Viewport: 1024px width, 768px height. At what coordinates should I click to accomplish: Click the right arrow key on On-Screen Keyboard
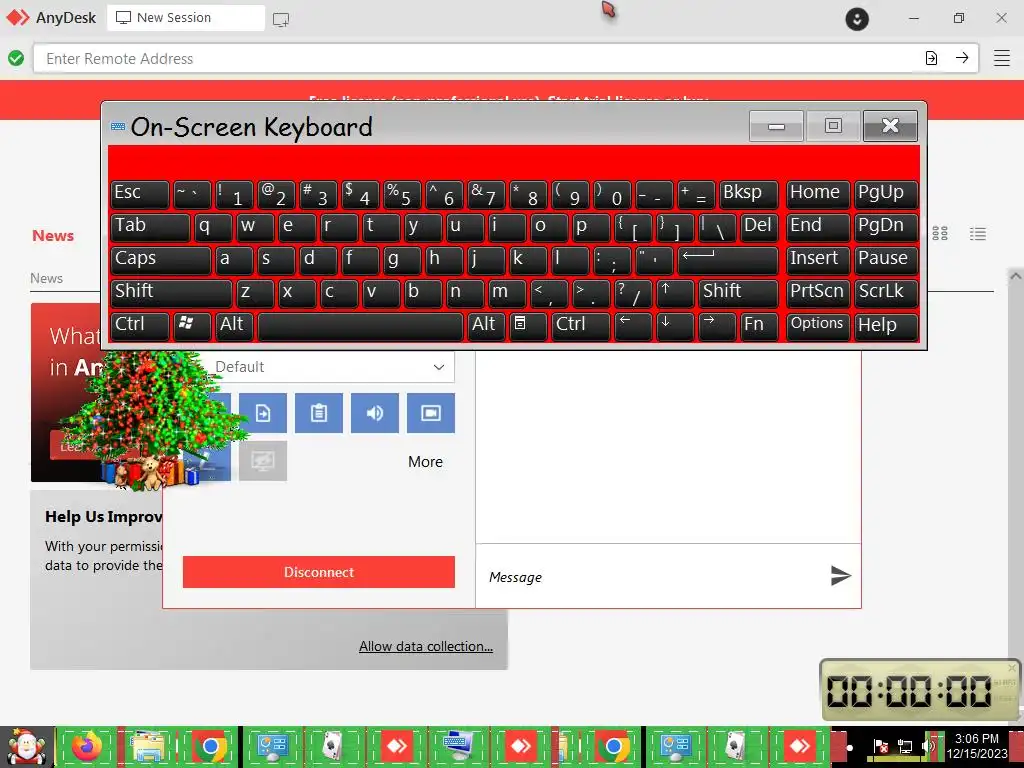(x=716, y=325)
